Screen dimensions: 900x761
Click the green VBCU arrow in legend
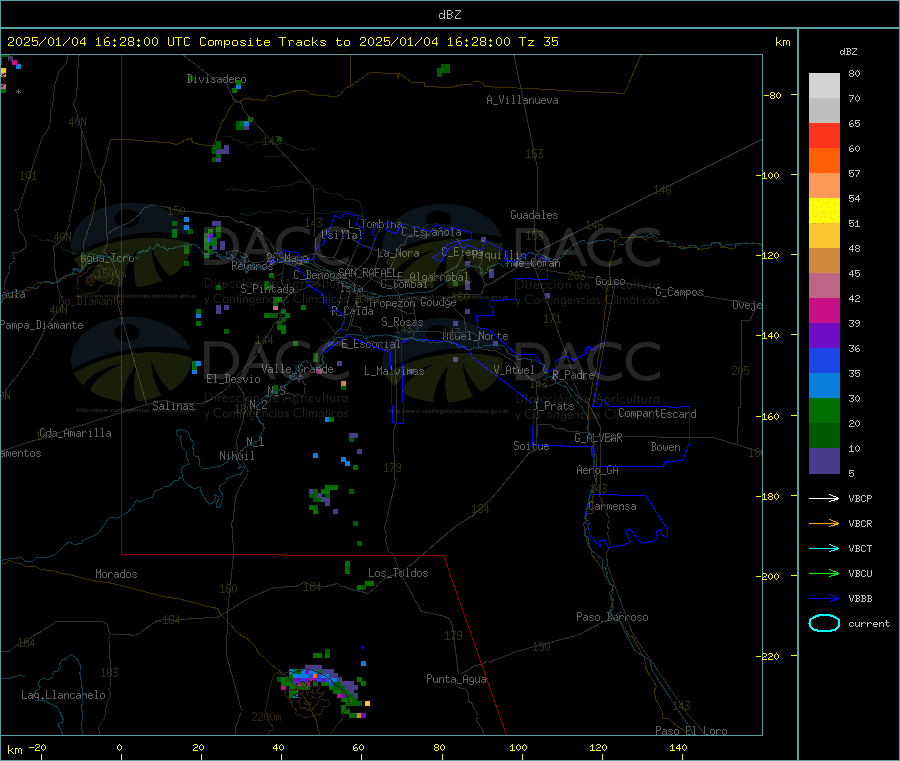(824, 573)
